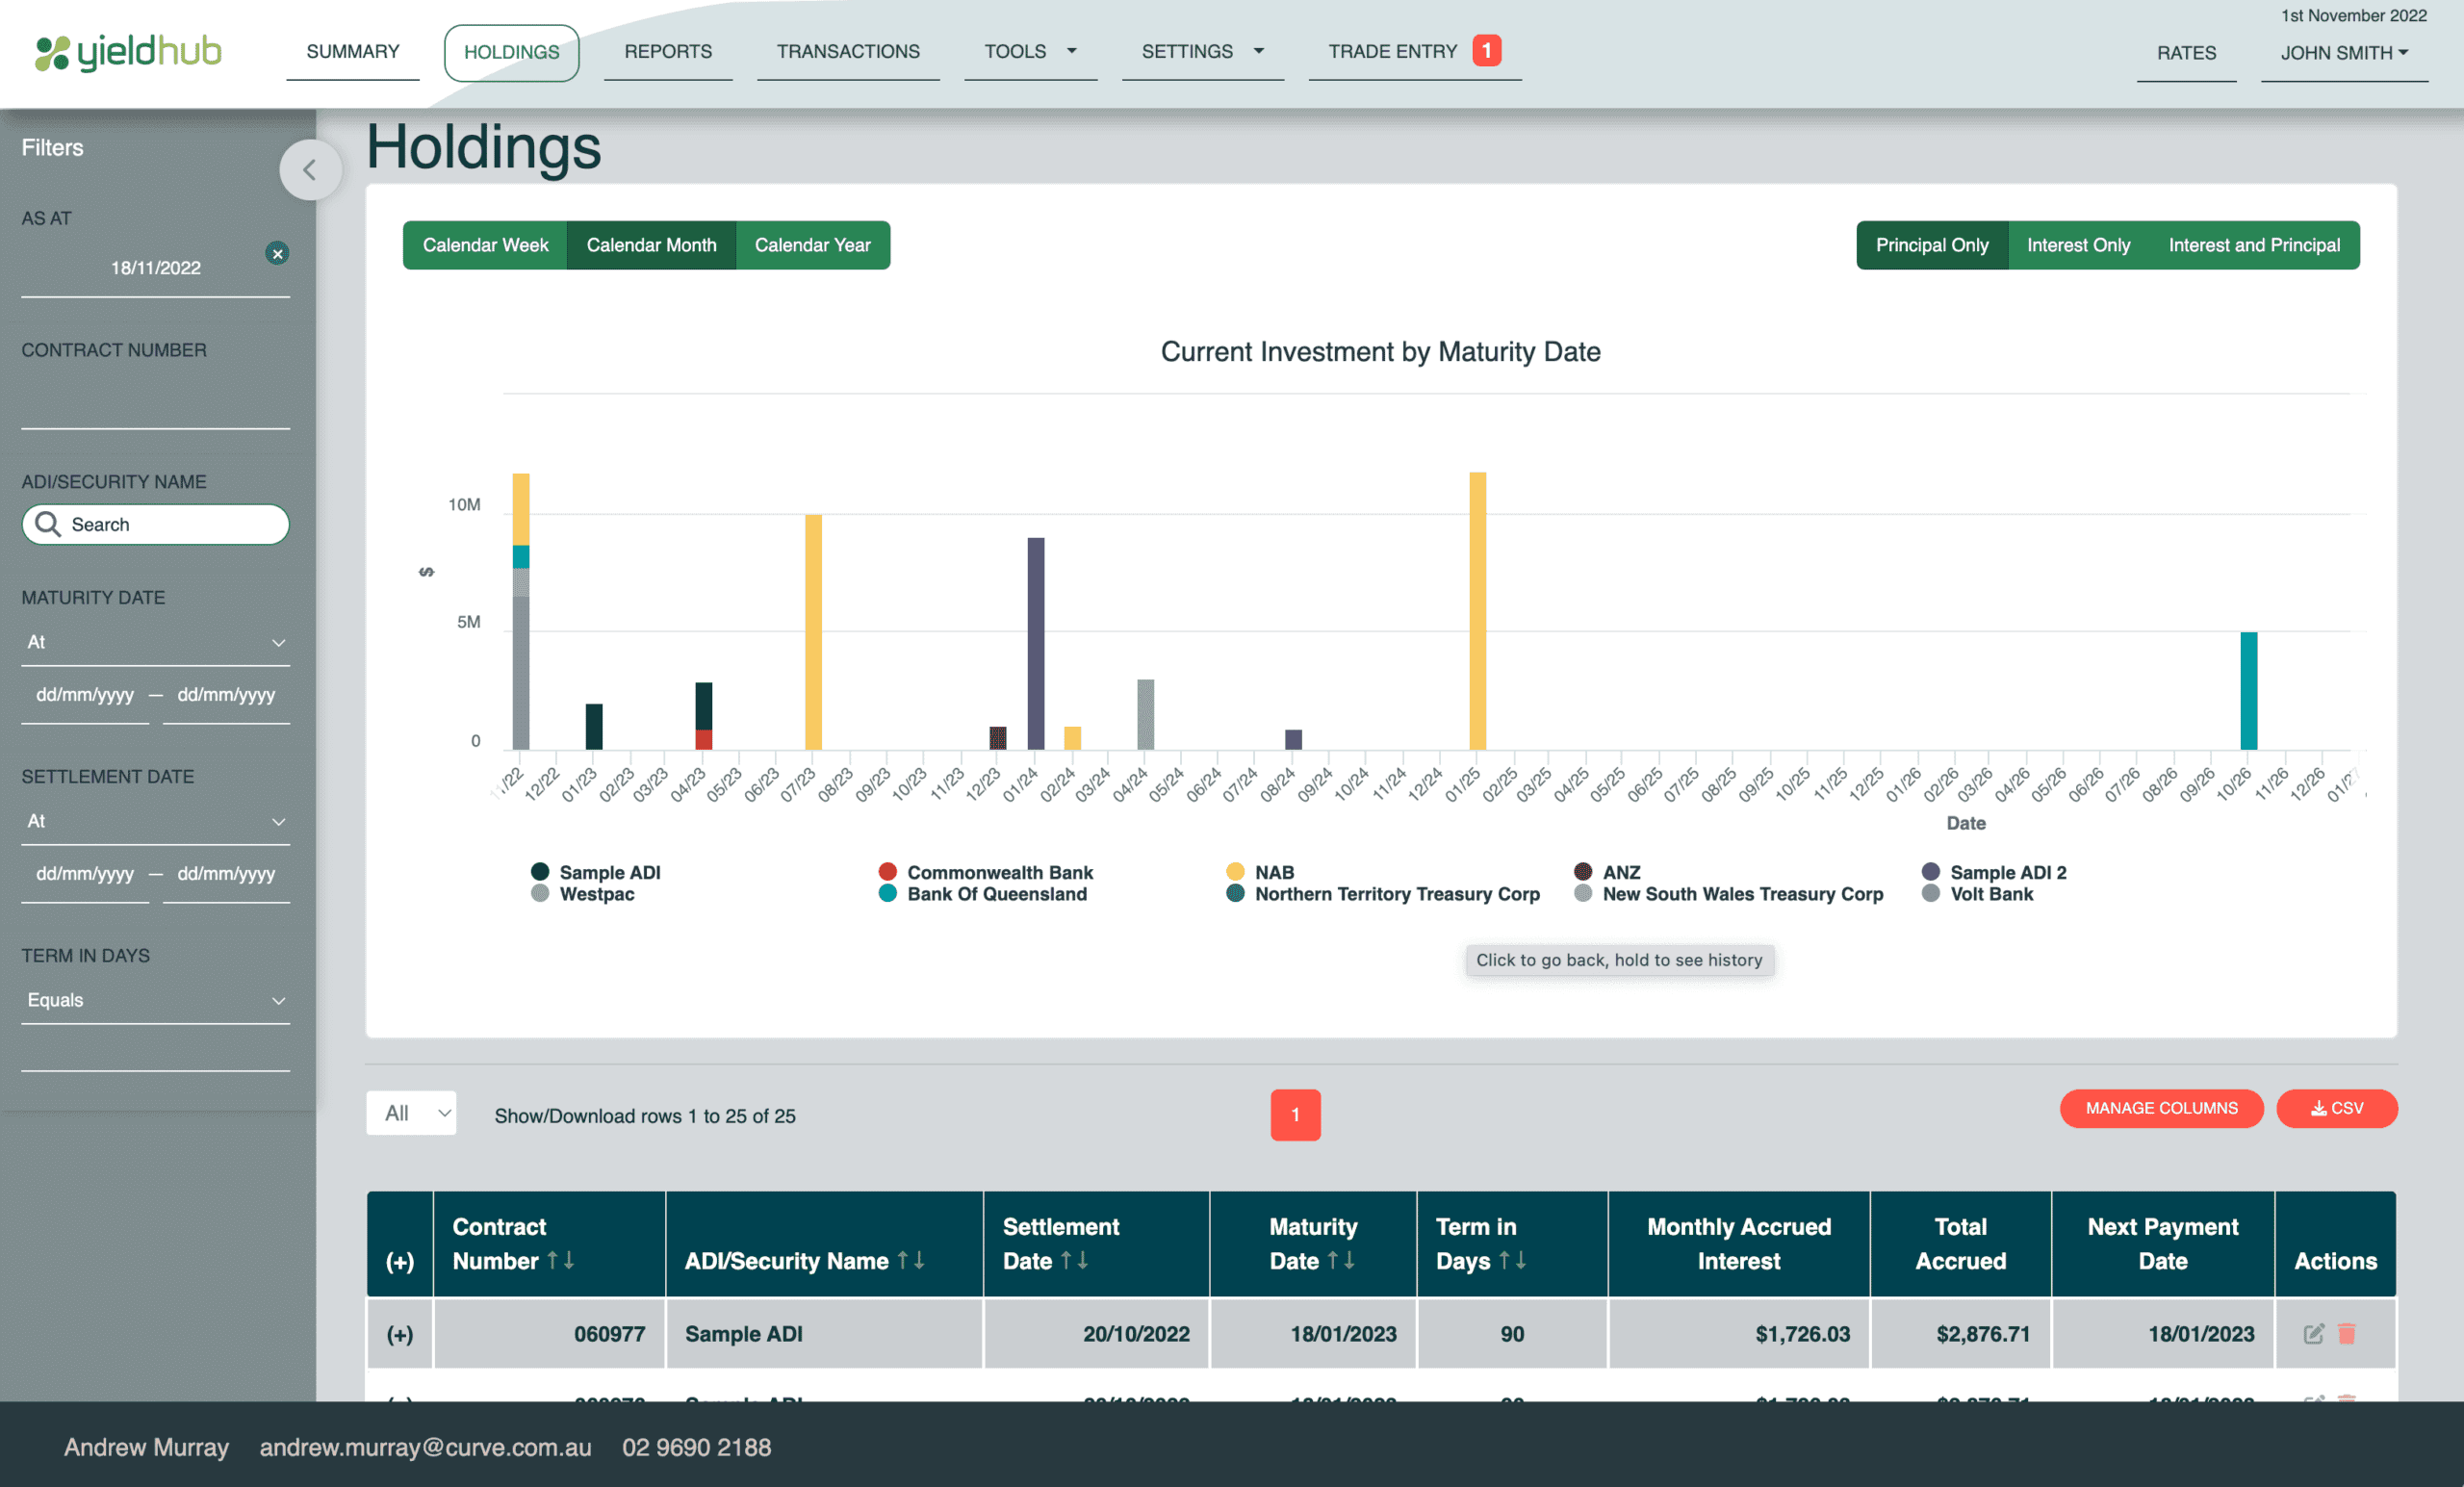
Task: Select Interest Only chart mode
Action: tap(2078, 245)
